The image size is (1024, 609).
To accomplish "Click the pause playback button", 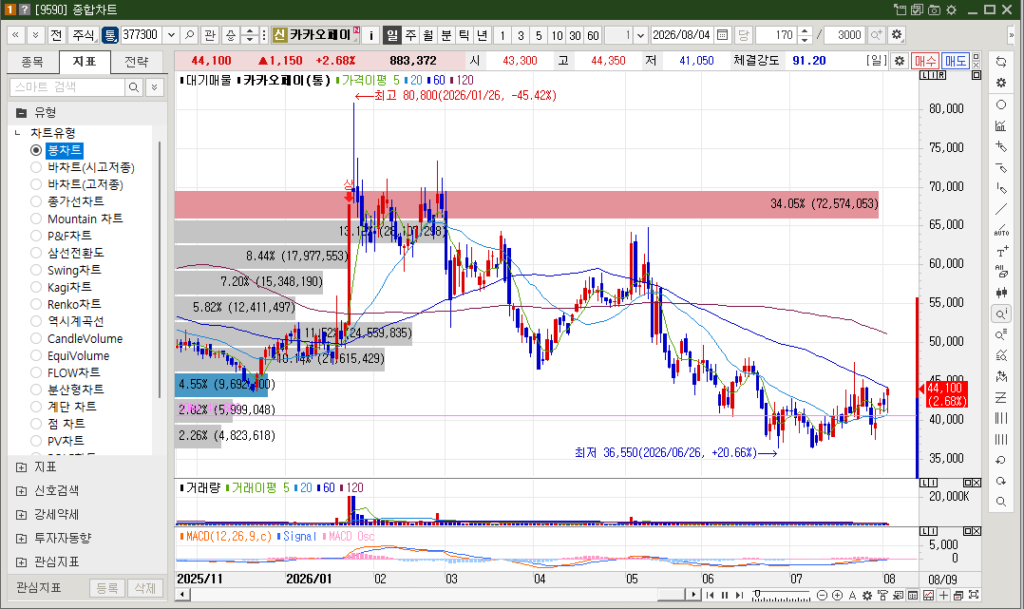I will [724, 595].
